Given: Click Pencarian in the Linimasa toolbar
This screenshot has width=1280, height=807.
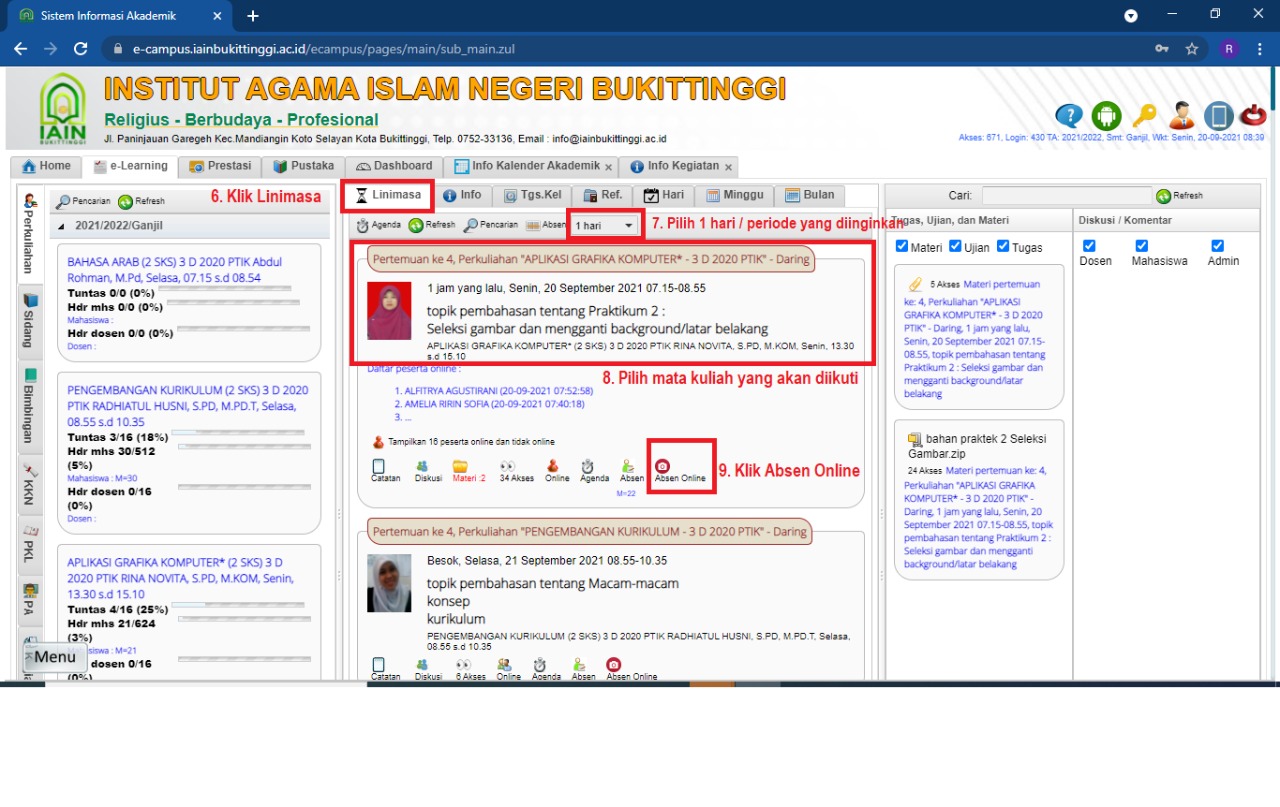Looking at the screenshot, I should pos(490,226).
